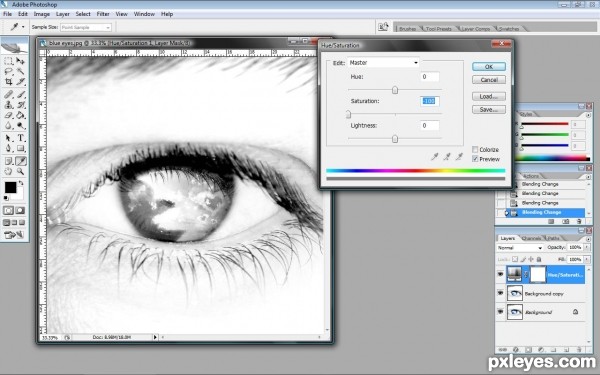This screenshot has height=375, width=600.
Task: Select the History Brush tool
Action: click(21, 104)
